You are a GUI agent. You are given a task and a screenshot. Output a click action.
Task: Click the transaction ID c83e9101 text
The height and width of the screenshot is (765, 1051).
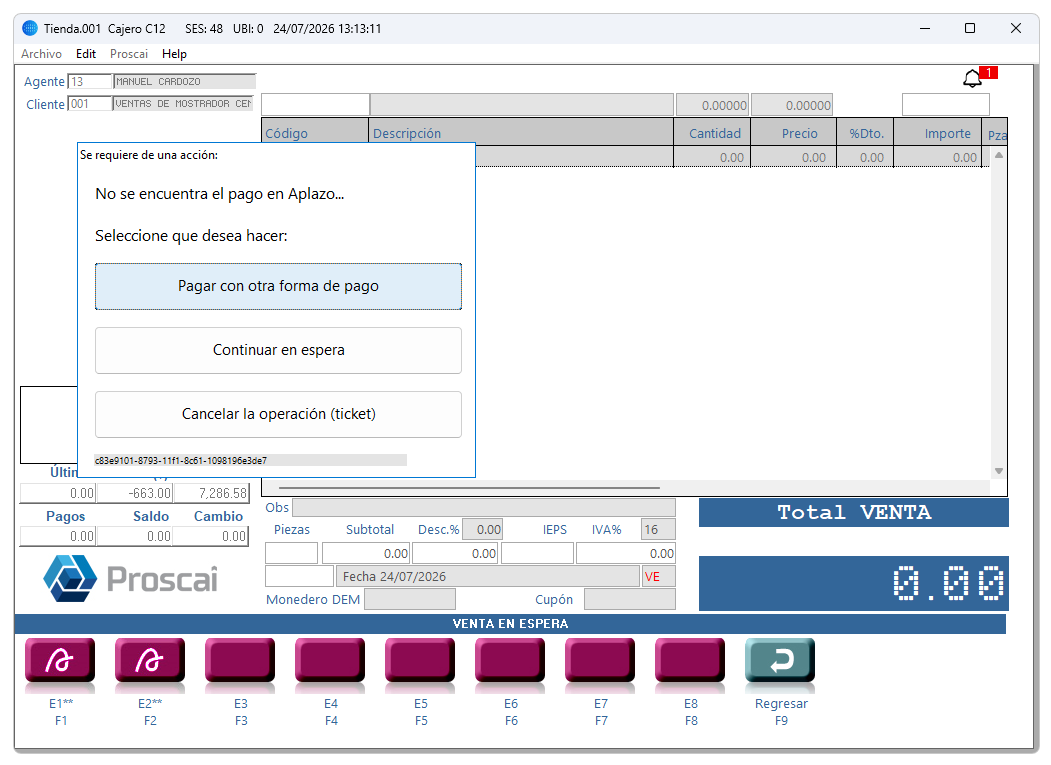(x=181, y=461)
